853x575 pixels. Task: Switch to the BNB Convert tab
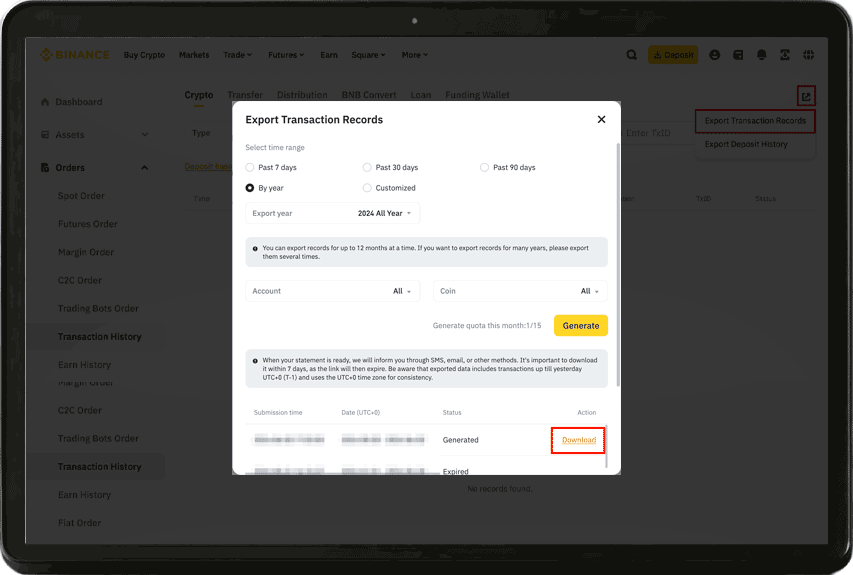[369, 95]
